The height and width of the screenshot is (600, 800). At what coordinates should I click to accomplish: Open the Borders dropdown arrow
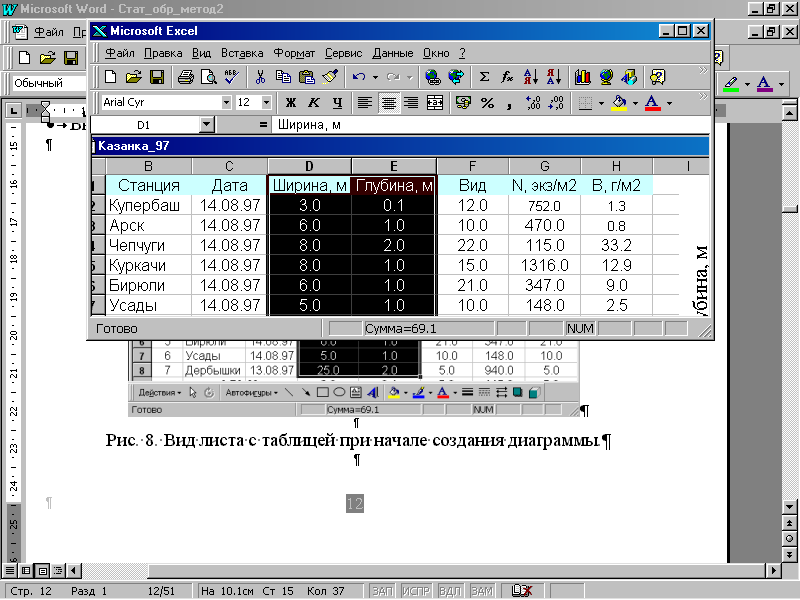pyautogui.click(x=601, y=104)
